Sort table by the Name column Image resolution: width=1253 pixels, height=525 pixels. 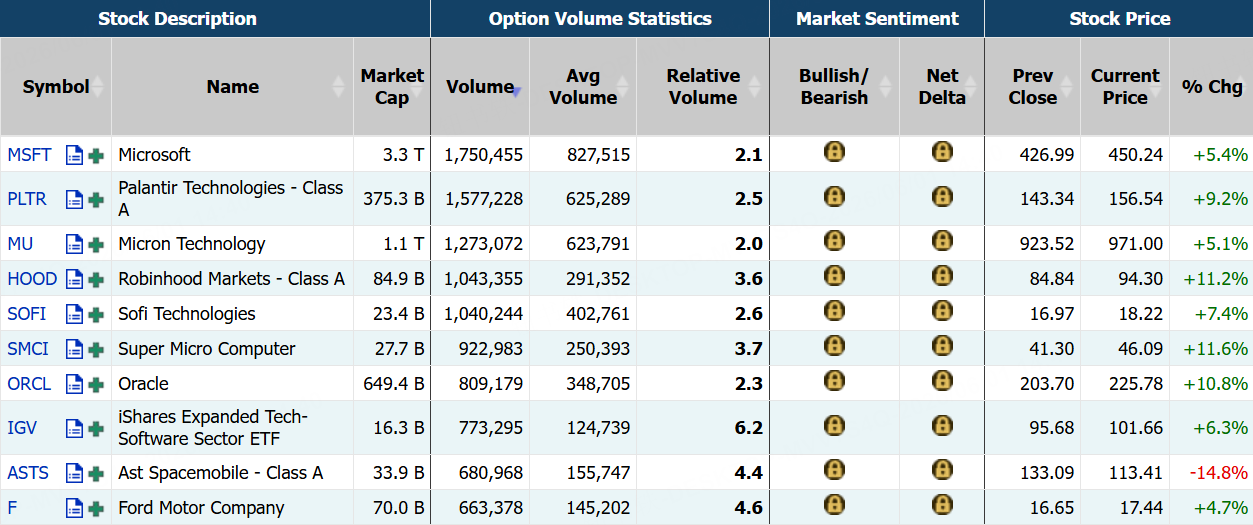233,87
